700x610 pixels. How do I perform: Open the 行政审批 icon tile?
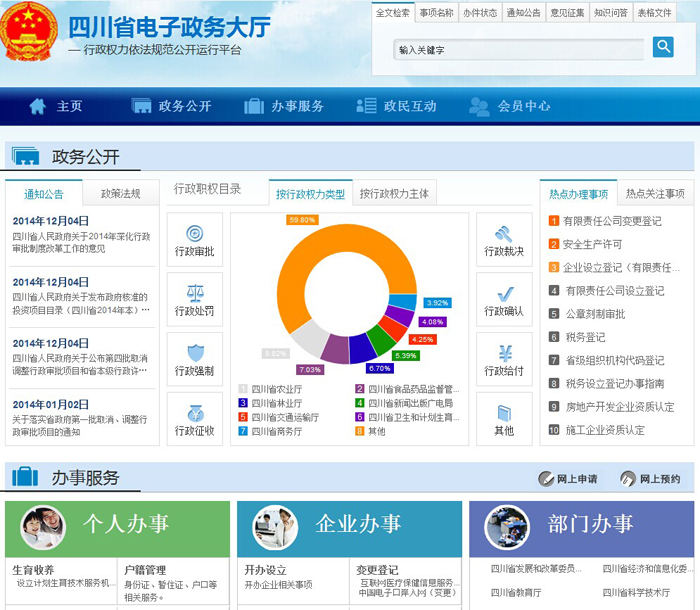pyautogui.click(x=194, y=240)
